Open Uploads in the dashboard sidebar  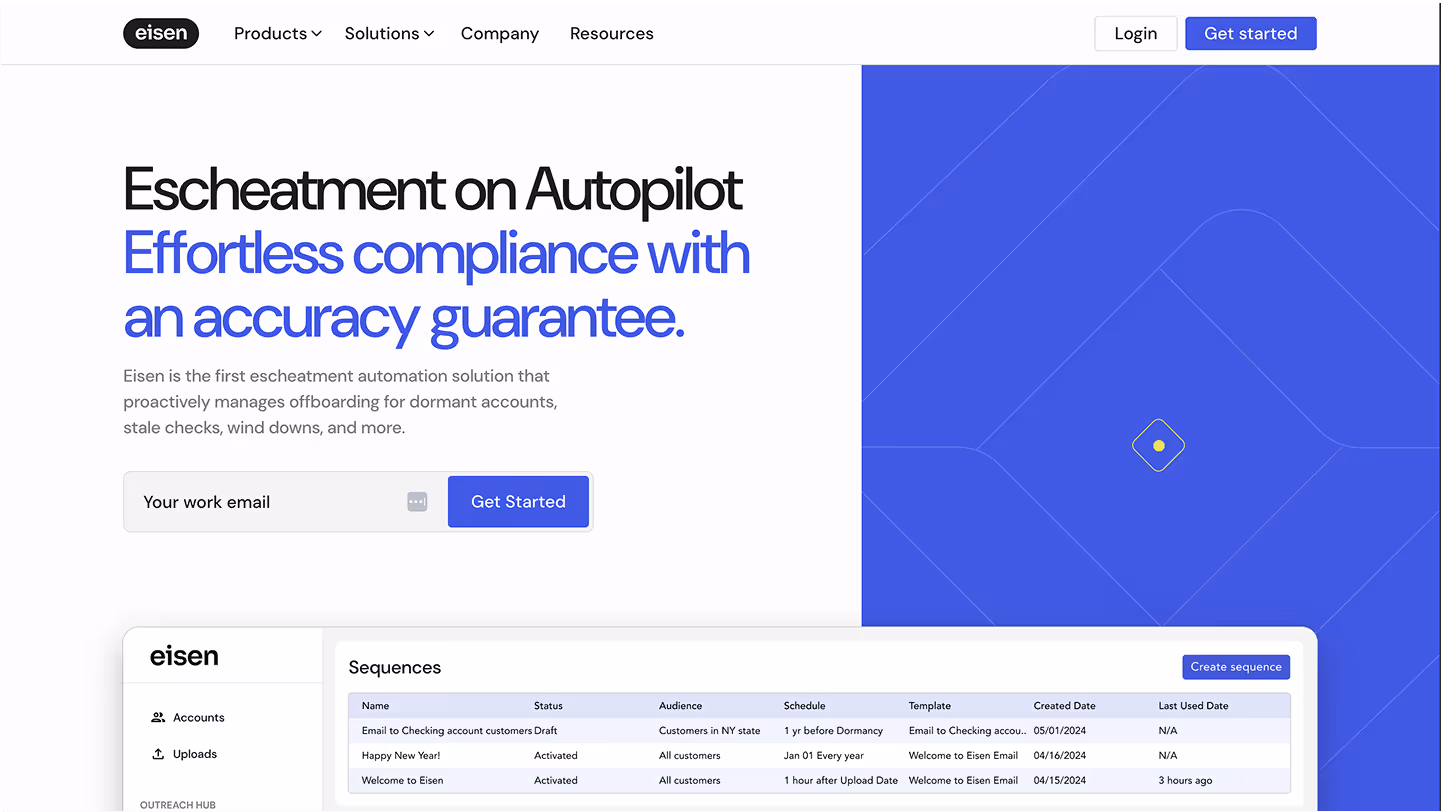coord(195,754)
